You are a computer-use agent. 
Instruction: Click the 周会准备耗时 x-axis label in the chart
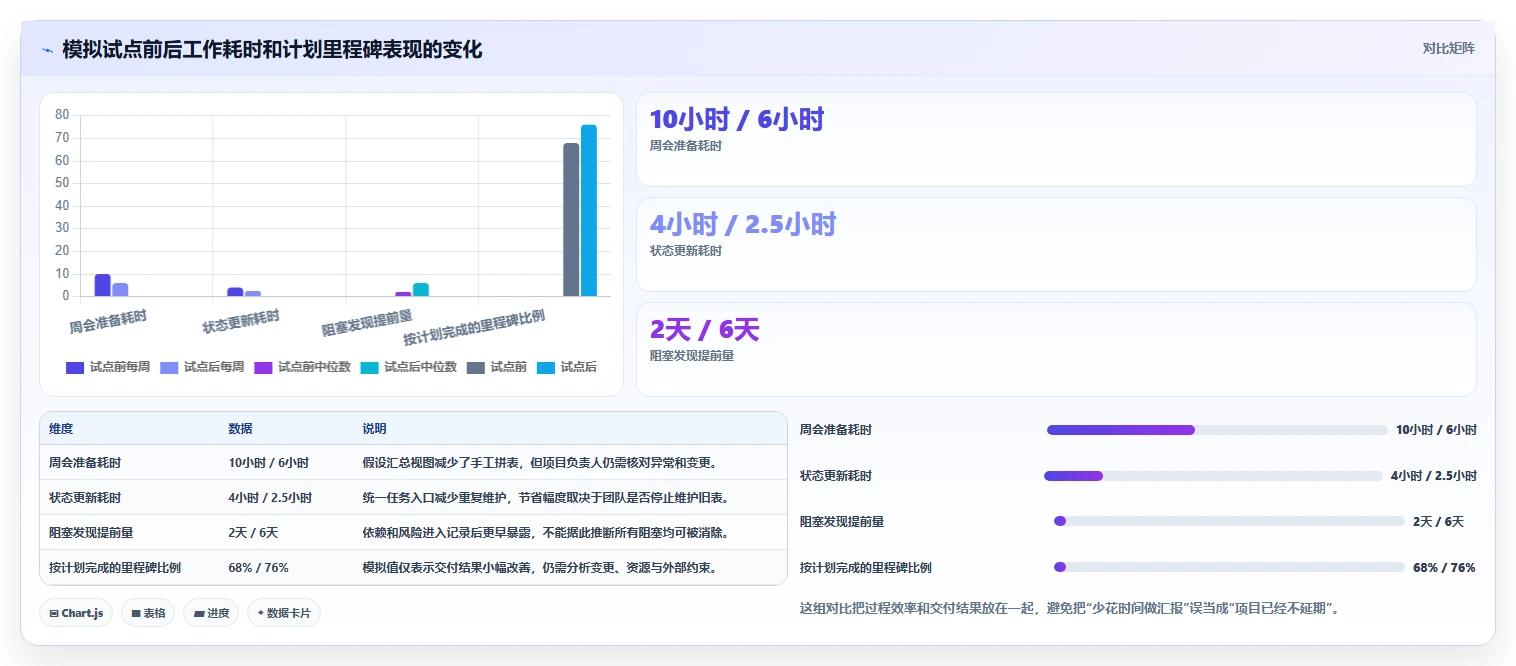108,322
